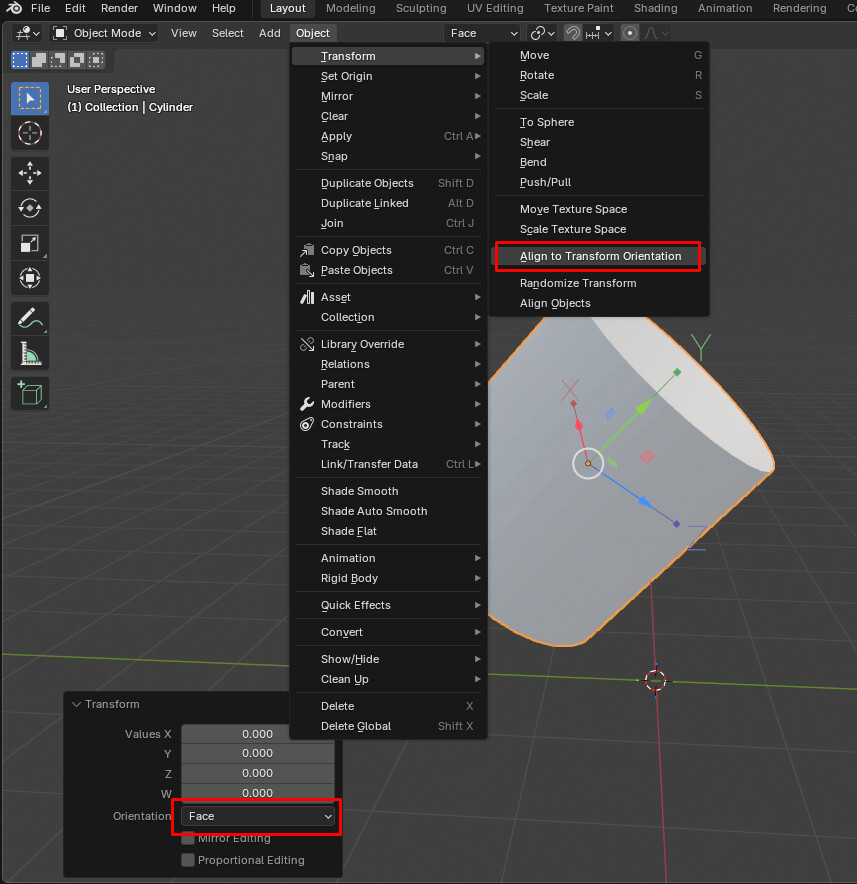857x884 pixels.
Task: Open the Set Origin submenu
Action: (388, 76)
